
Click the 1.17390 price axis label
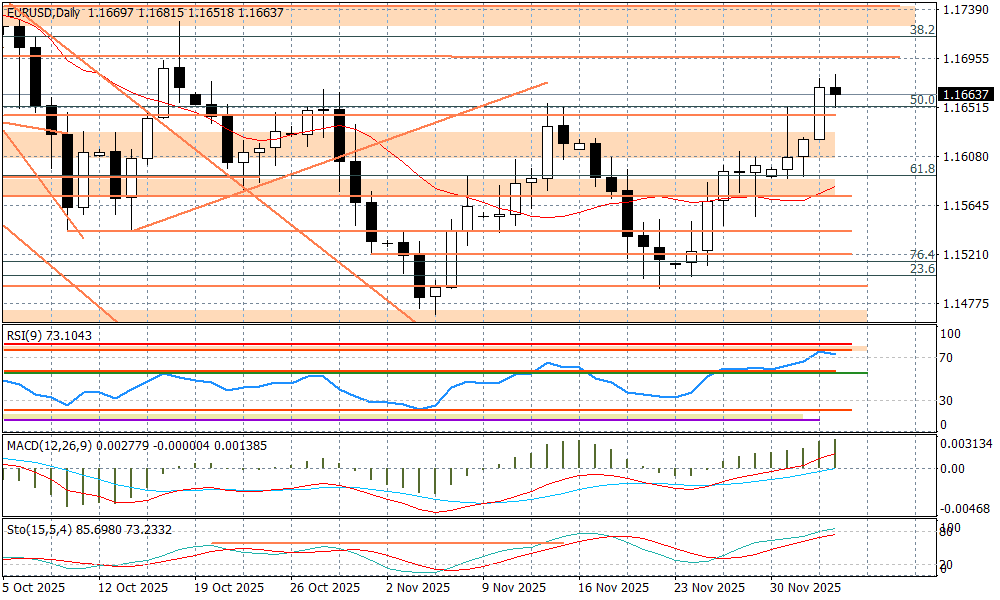tap(965, 9)
